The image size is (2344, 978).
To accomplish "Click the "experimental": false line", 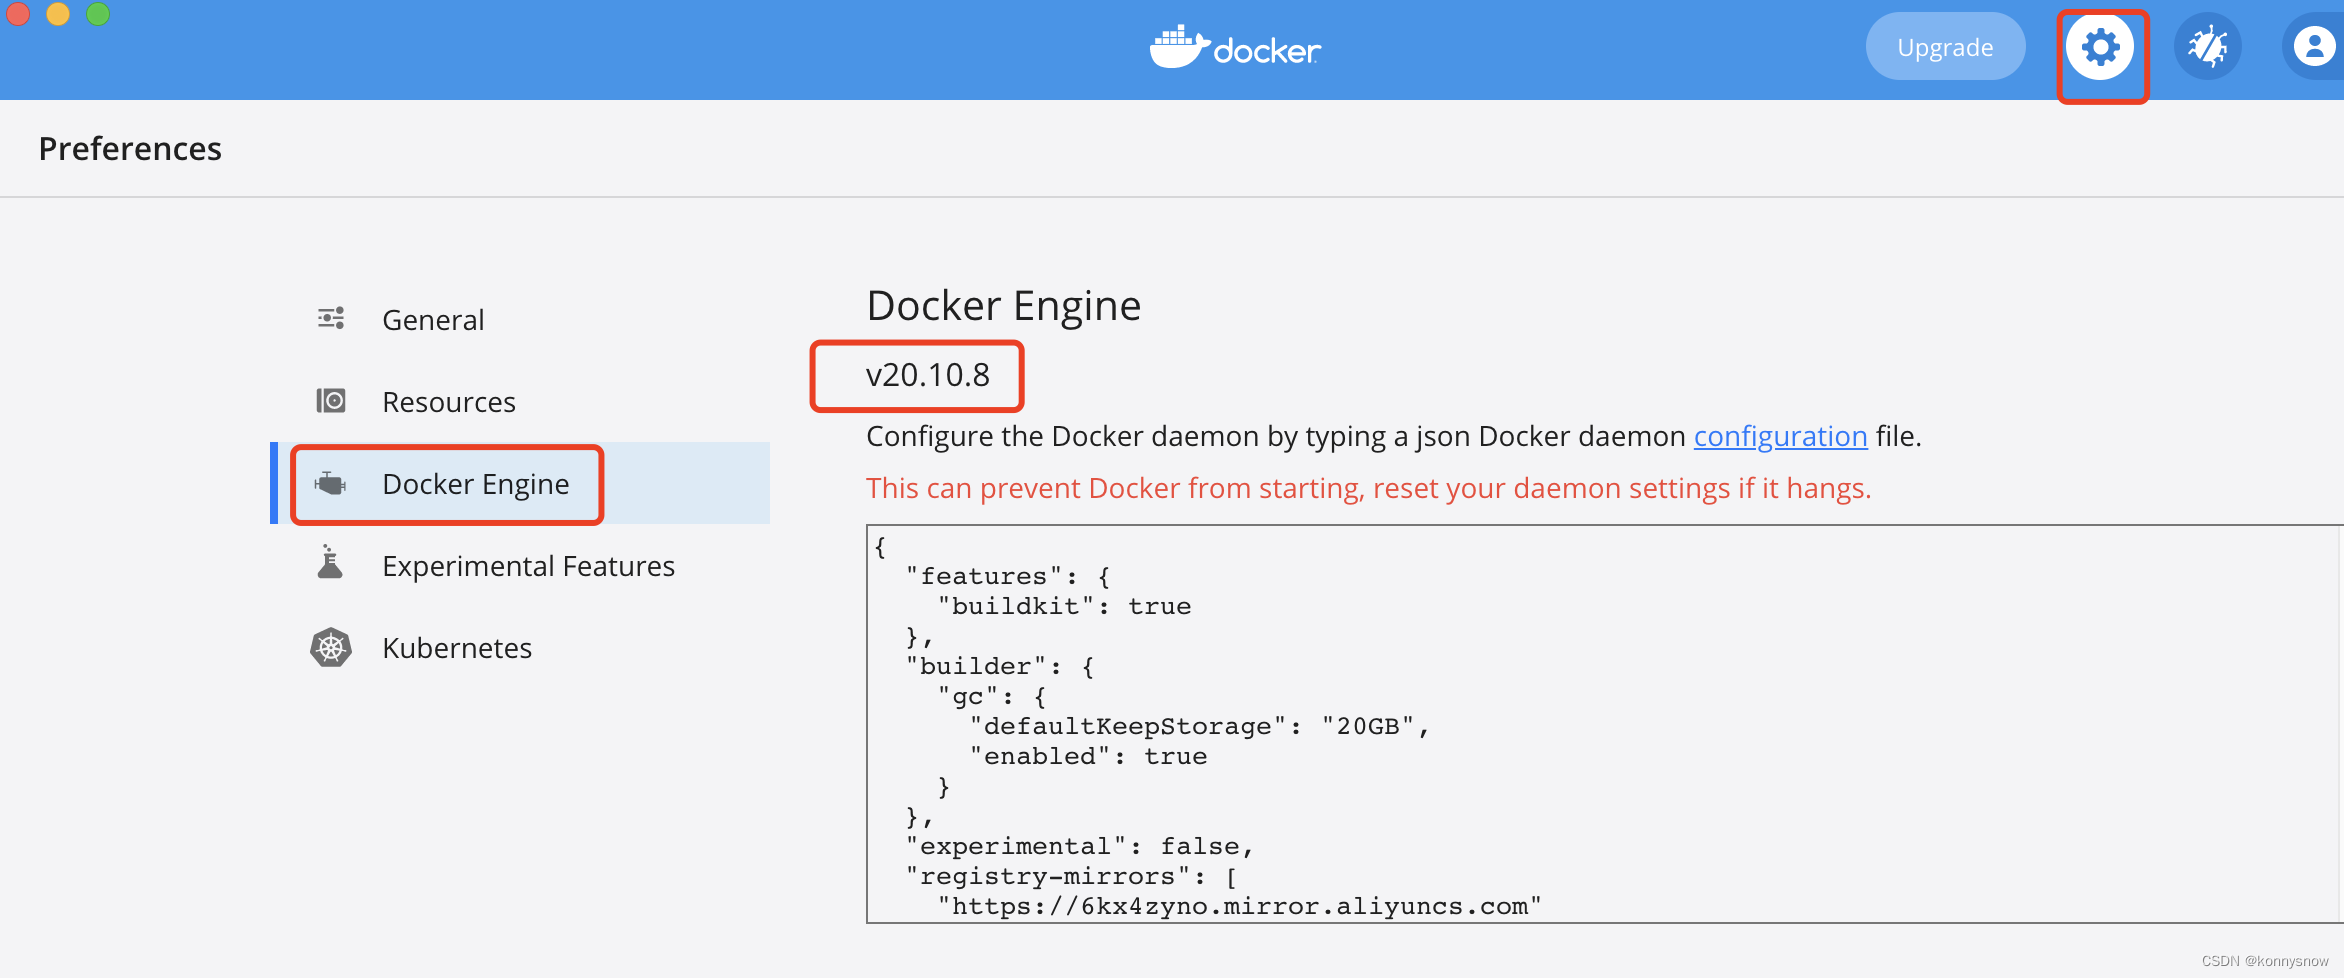I will [1079, 846].
